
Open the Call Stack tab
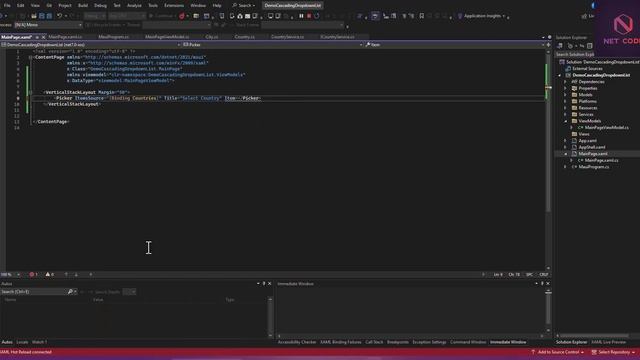(374, 342)
